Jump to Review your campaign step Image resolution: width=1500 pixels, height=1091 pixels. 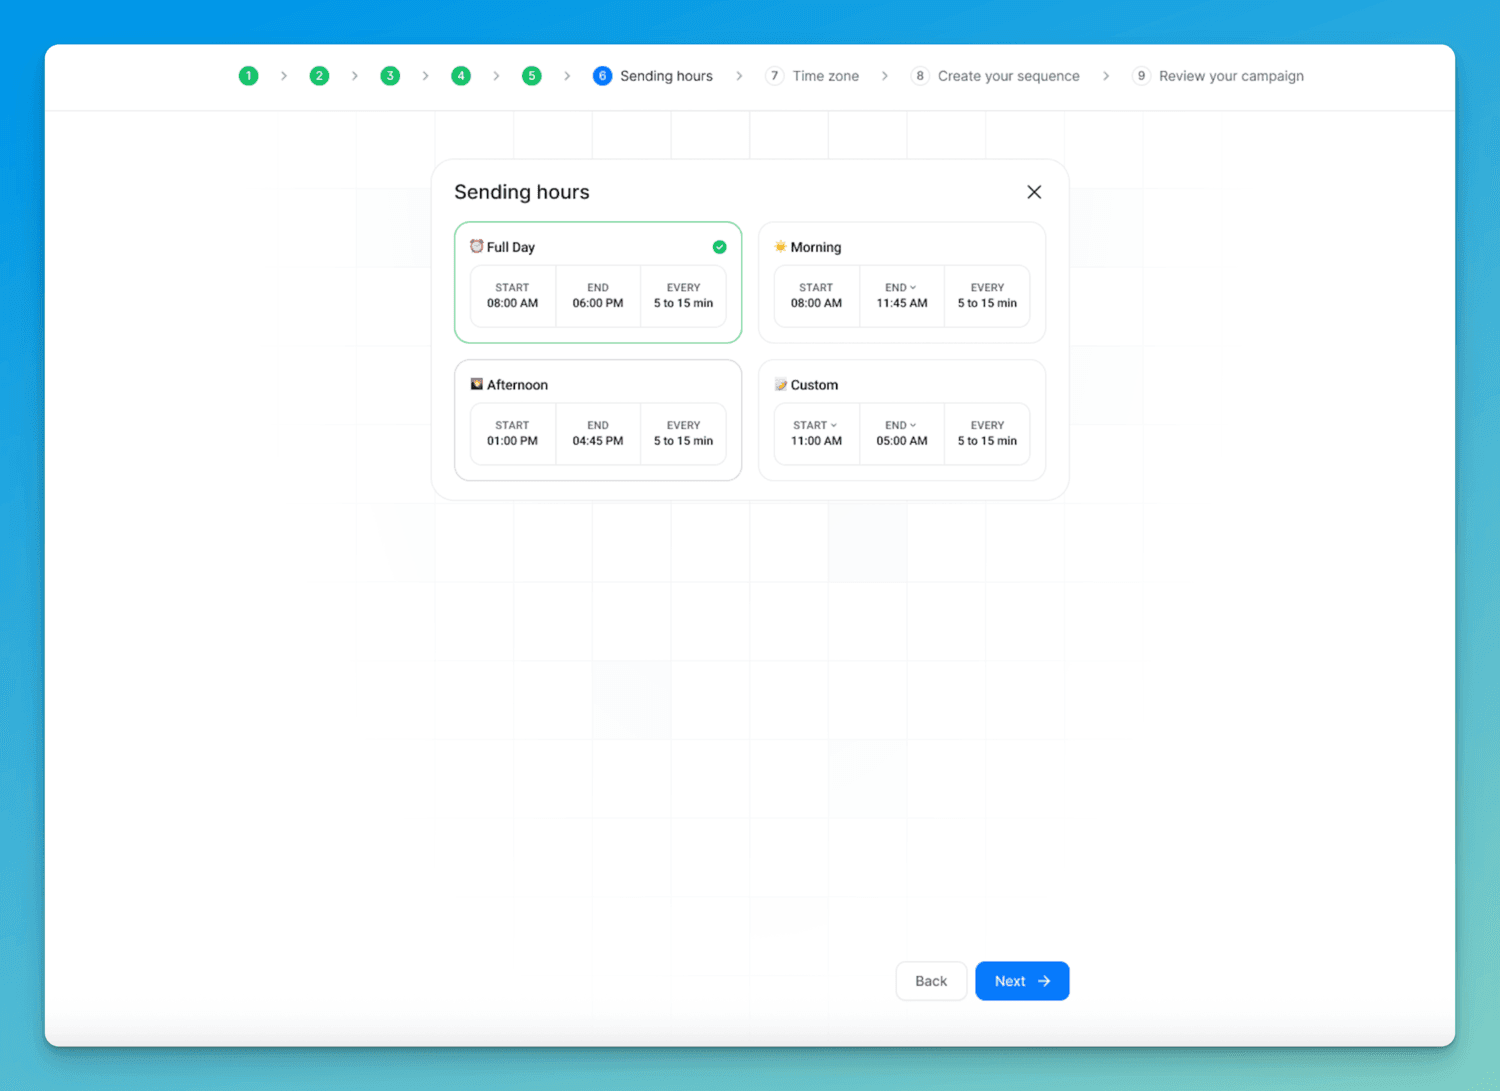click(1218, 76)
